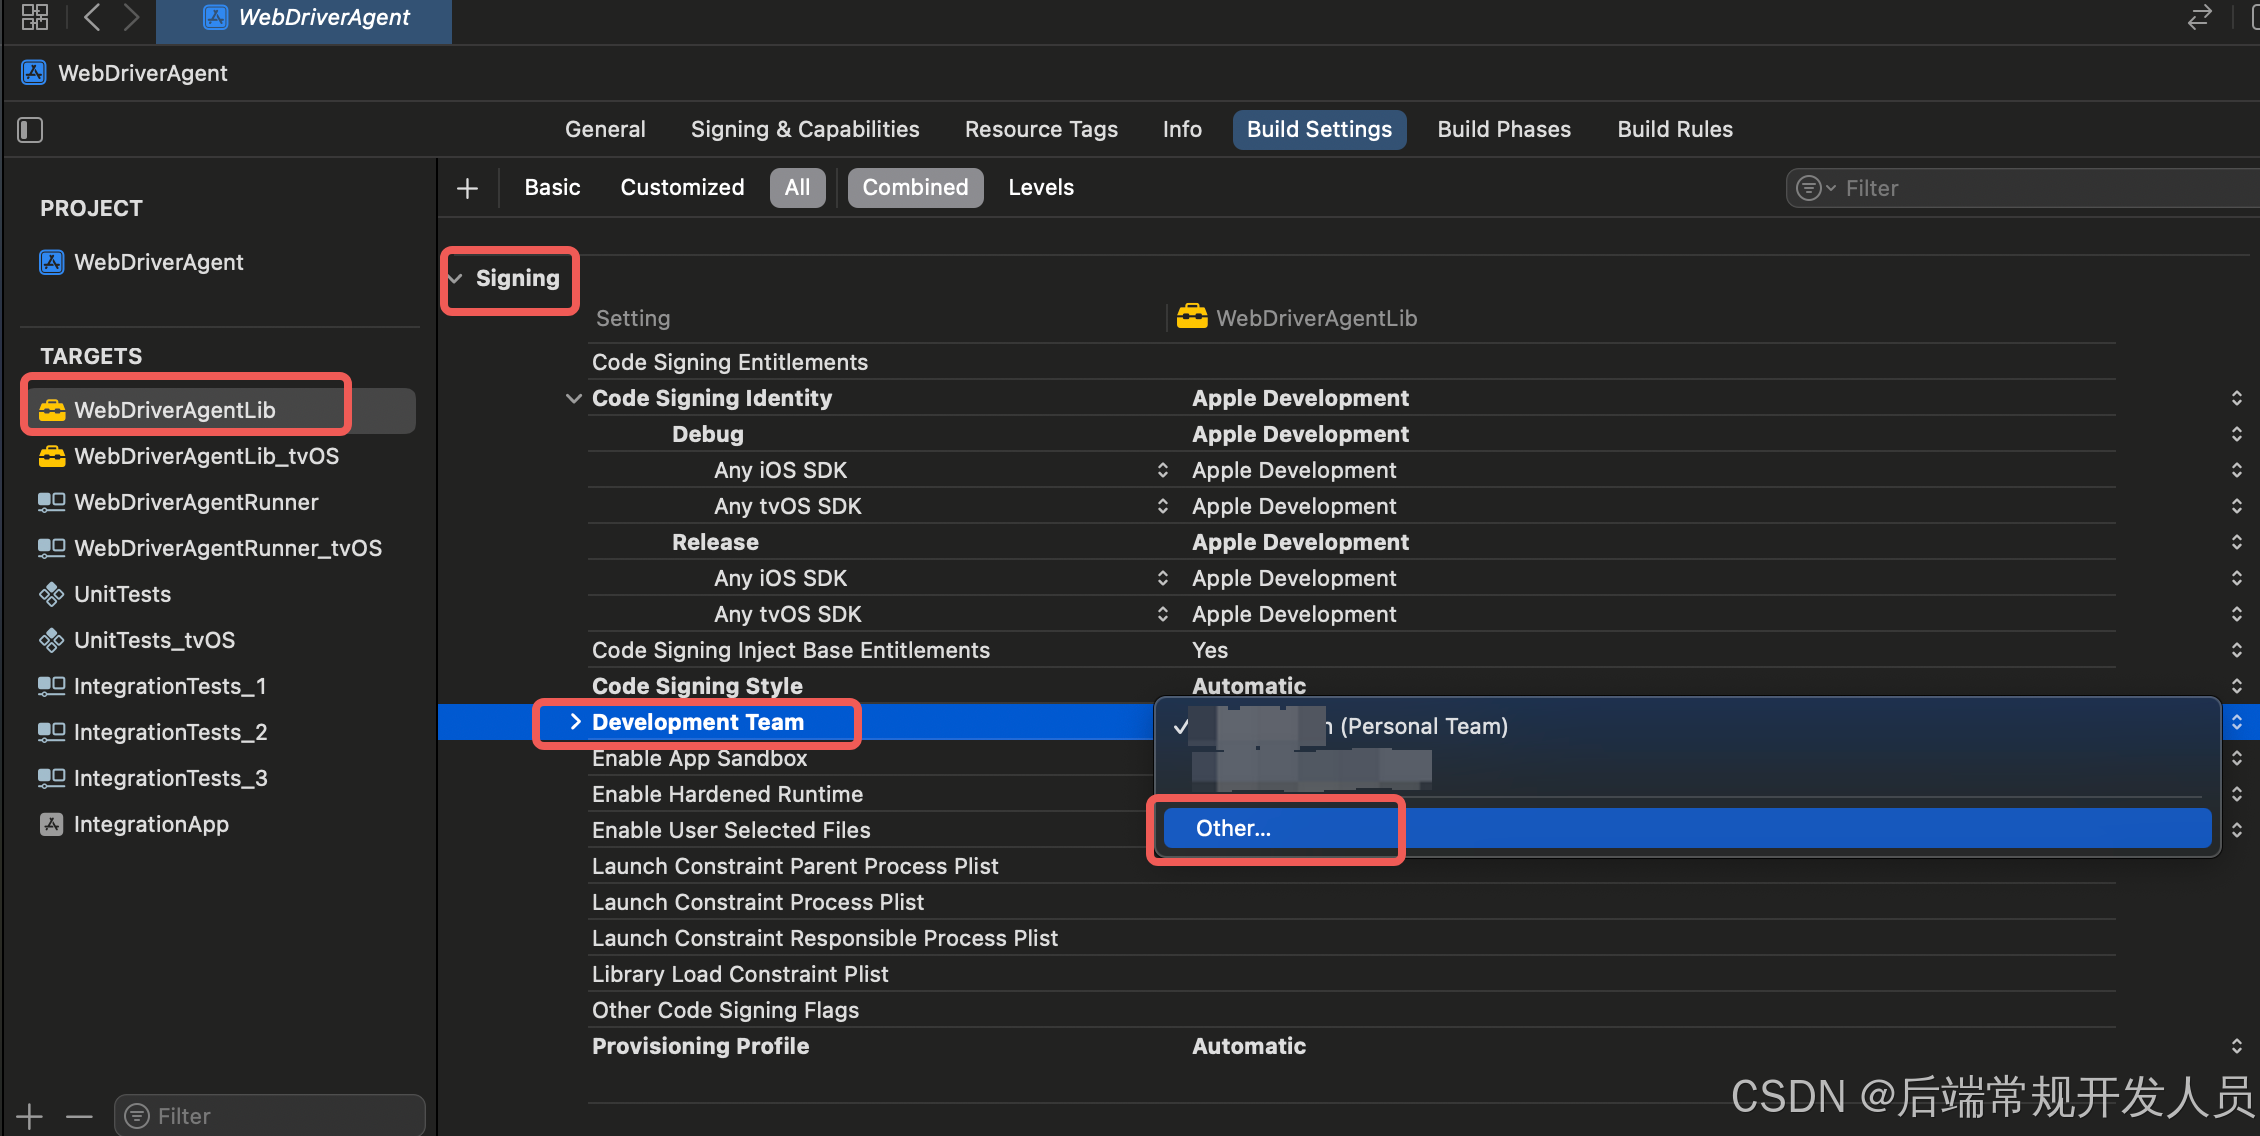The height and width of the screenshot is (1136, 2260).
Task: Add a build setting with plus button
Action: pos(467,188)
